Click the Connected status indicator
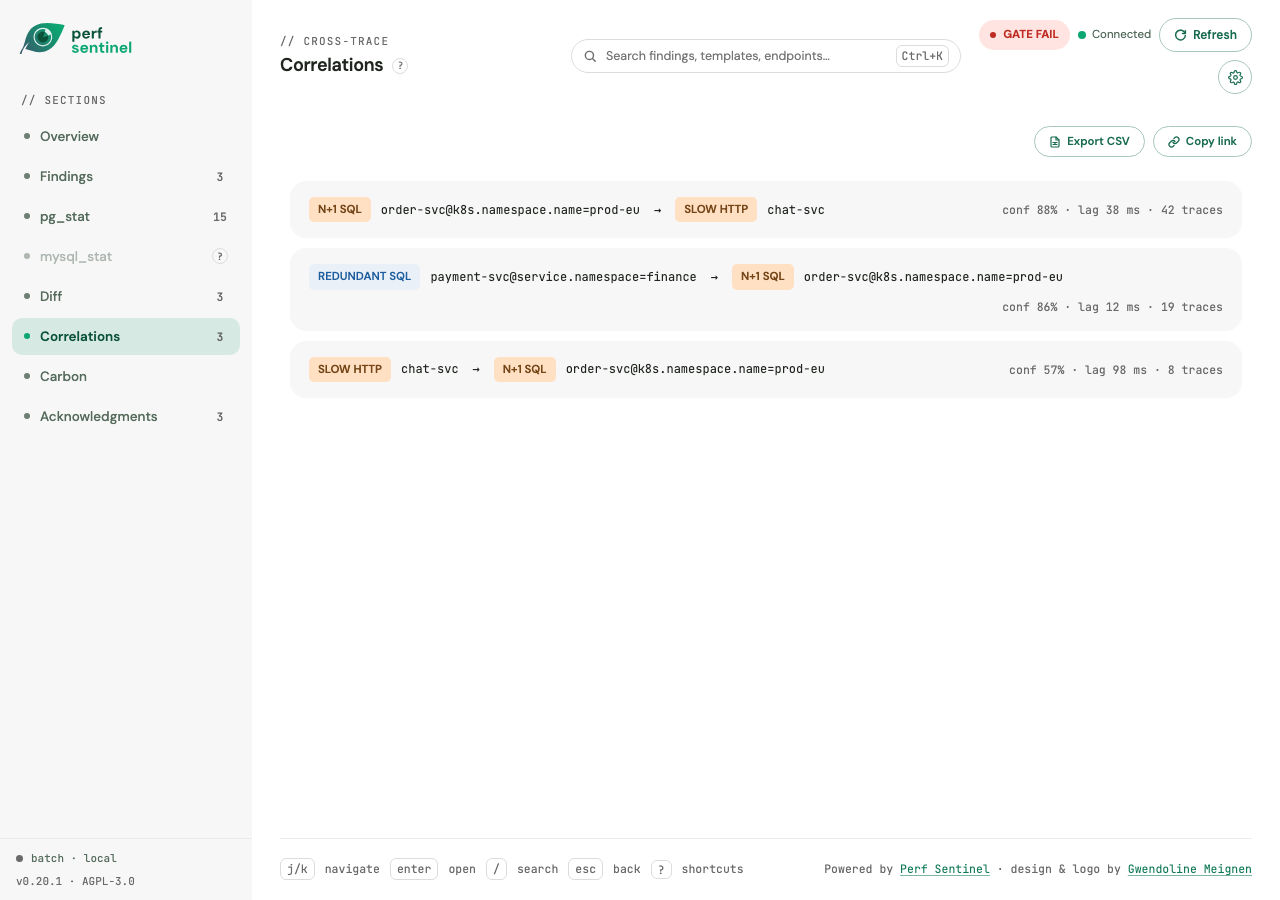This screenshot has height=900, width=1280. (x=1114, y=35)
